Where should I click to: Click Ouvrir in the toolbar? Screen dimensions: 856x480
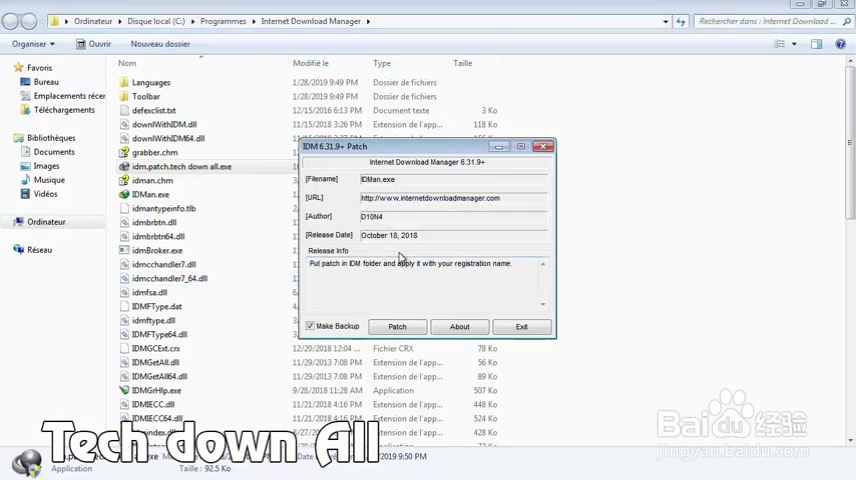[x=93, y=44]
